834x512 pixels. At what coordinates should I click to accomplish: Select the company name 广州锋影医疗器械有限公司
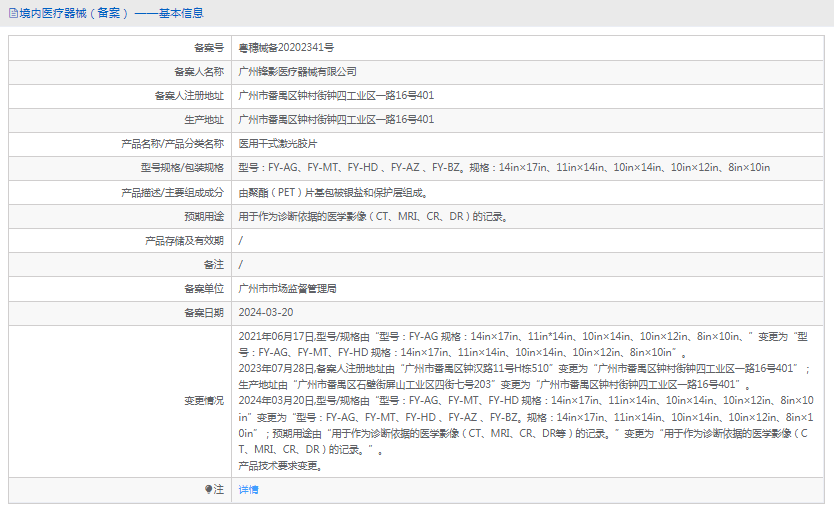pyautogui.click(x=297, y=72)
